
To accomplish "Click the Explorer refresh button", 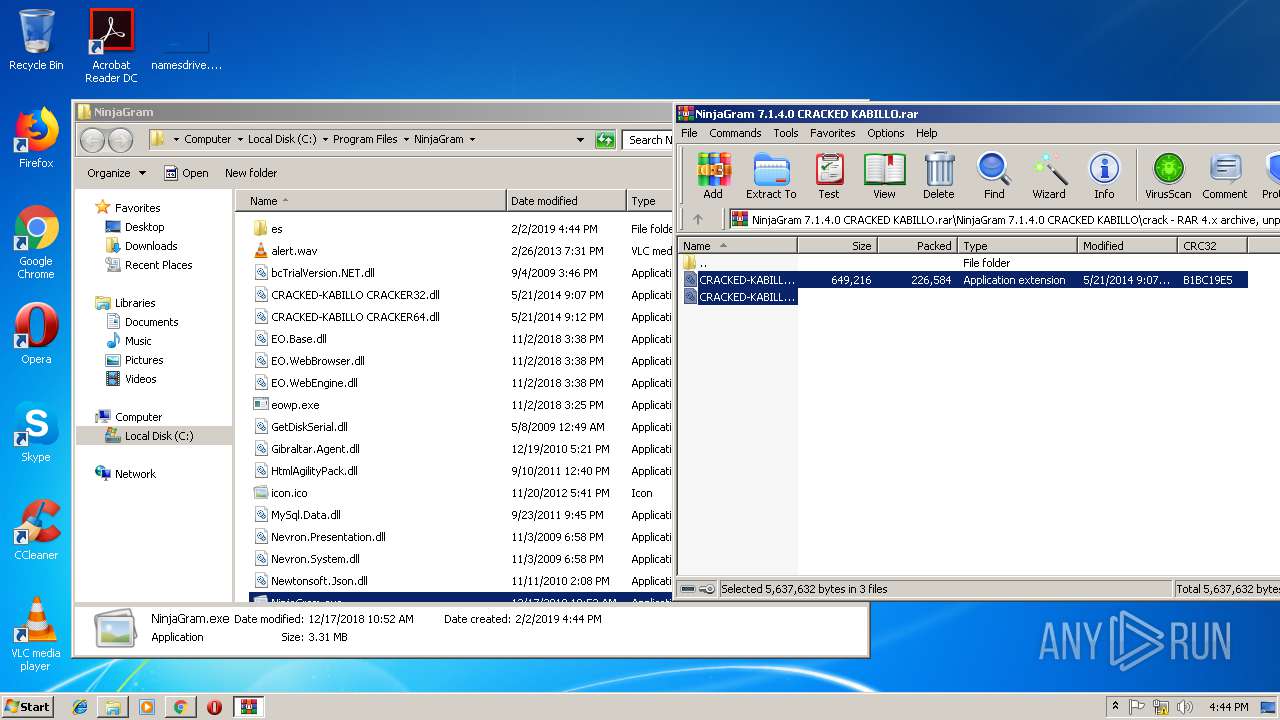I will pyautogui.click(x=605, y=140).
